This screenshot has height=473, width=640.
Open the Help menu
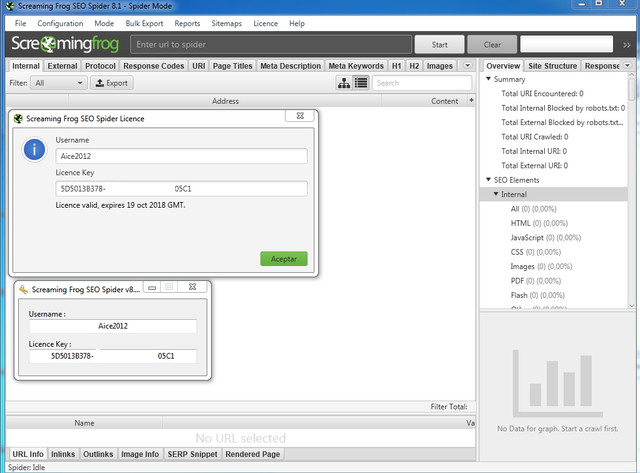click(297, 23)
